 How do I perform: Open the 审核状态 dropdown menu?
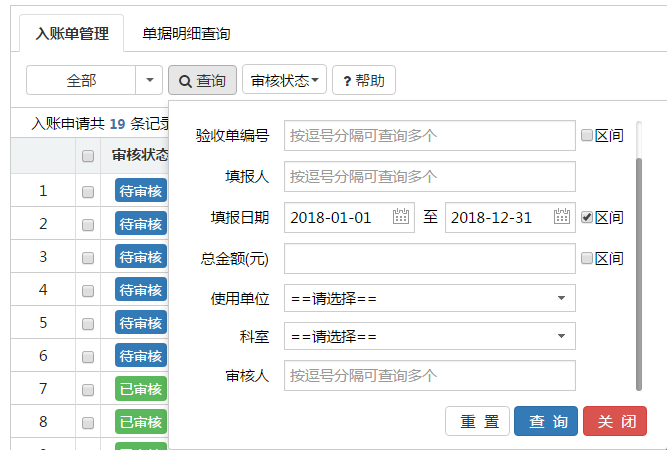point(287,80)
